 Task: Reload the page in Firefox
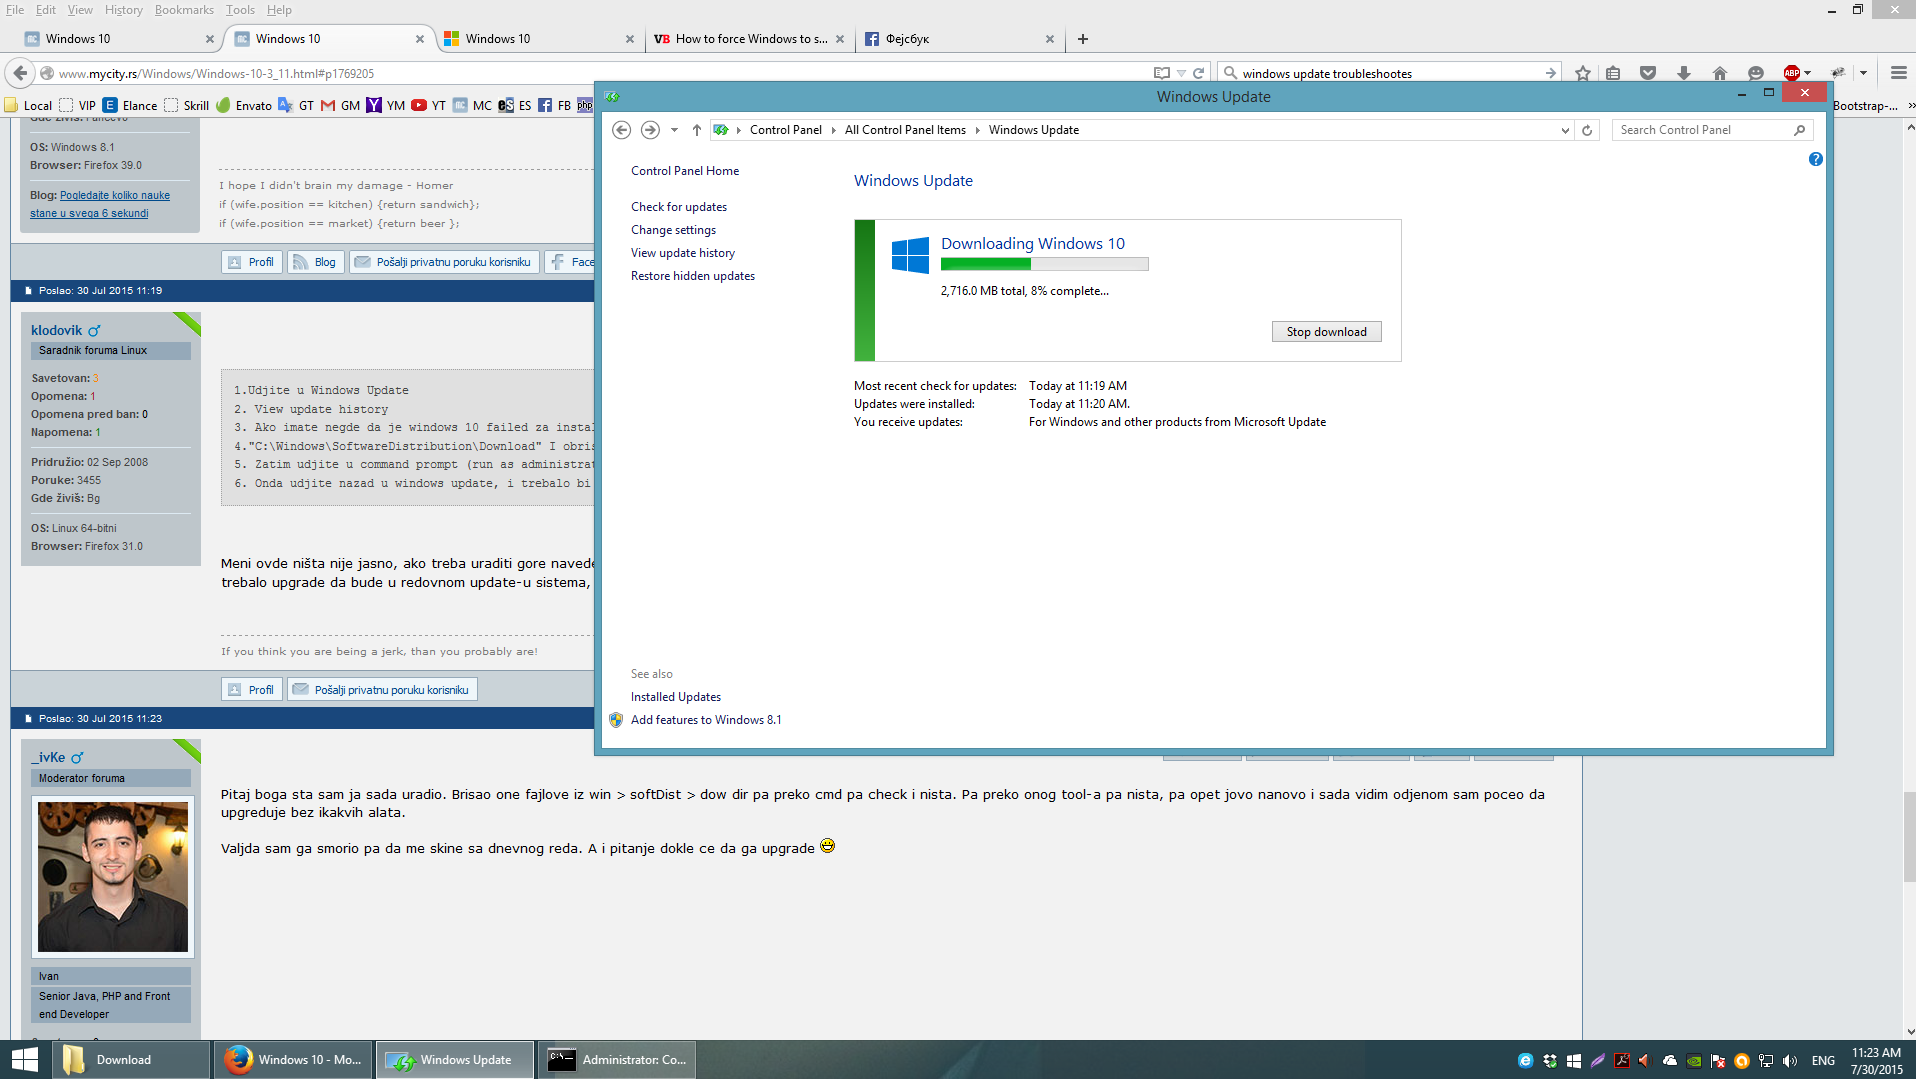(x=1198, y=73)
